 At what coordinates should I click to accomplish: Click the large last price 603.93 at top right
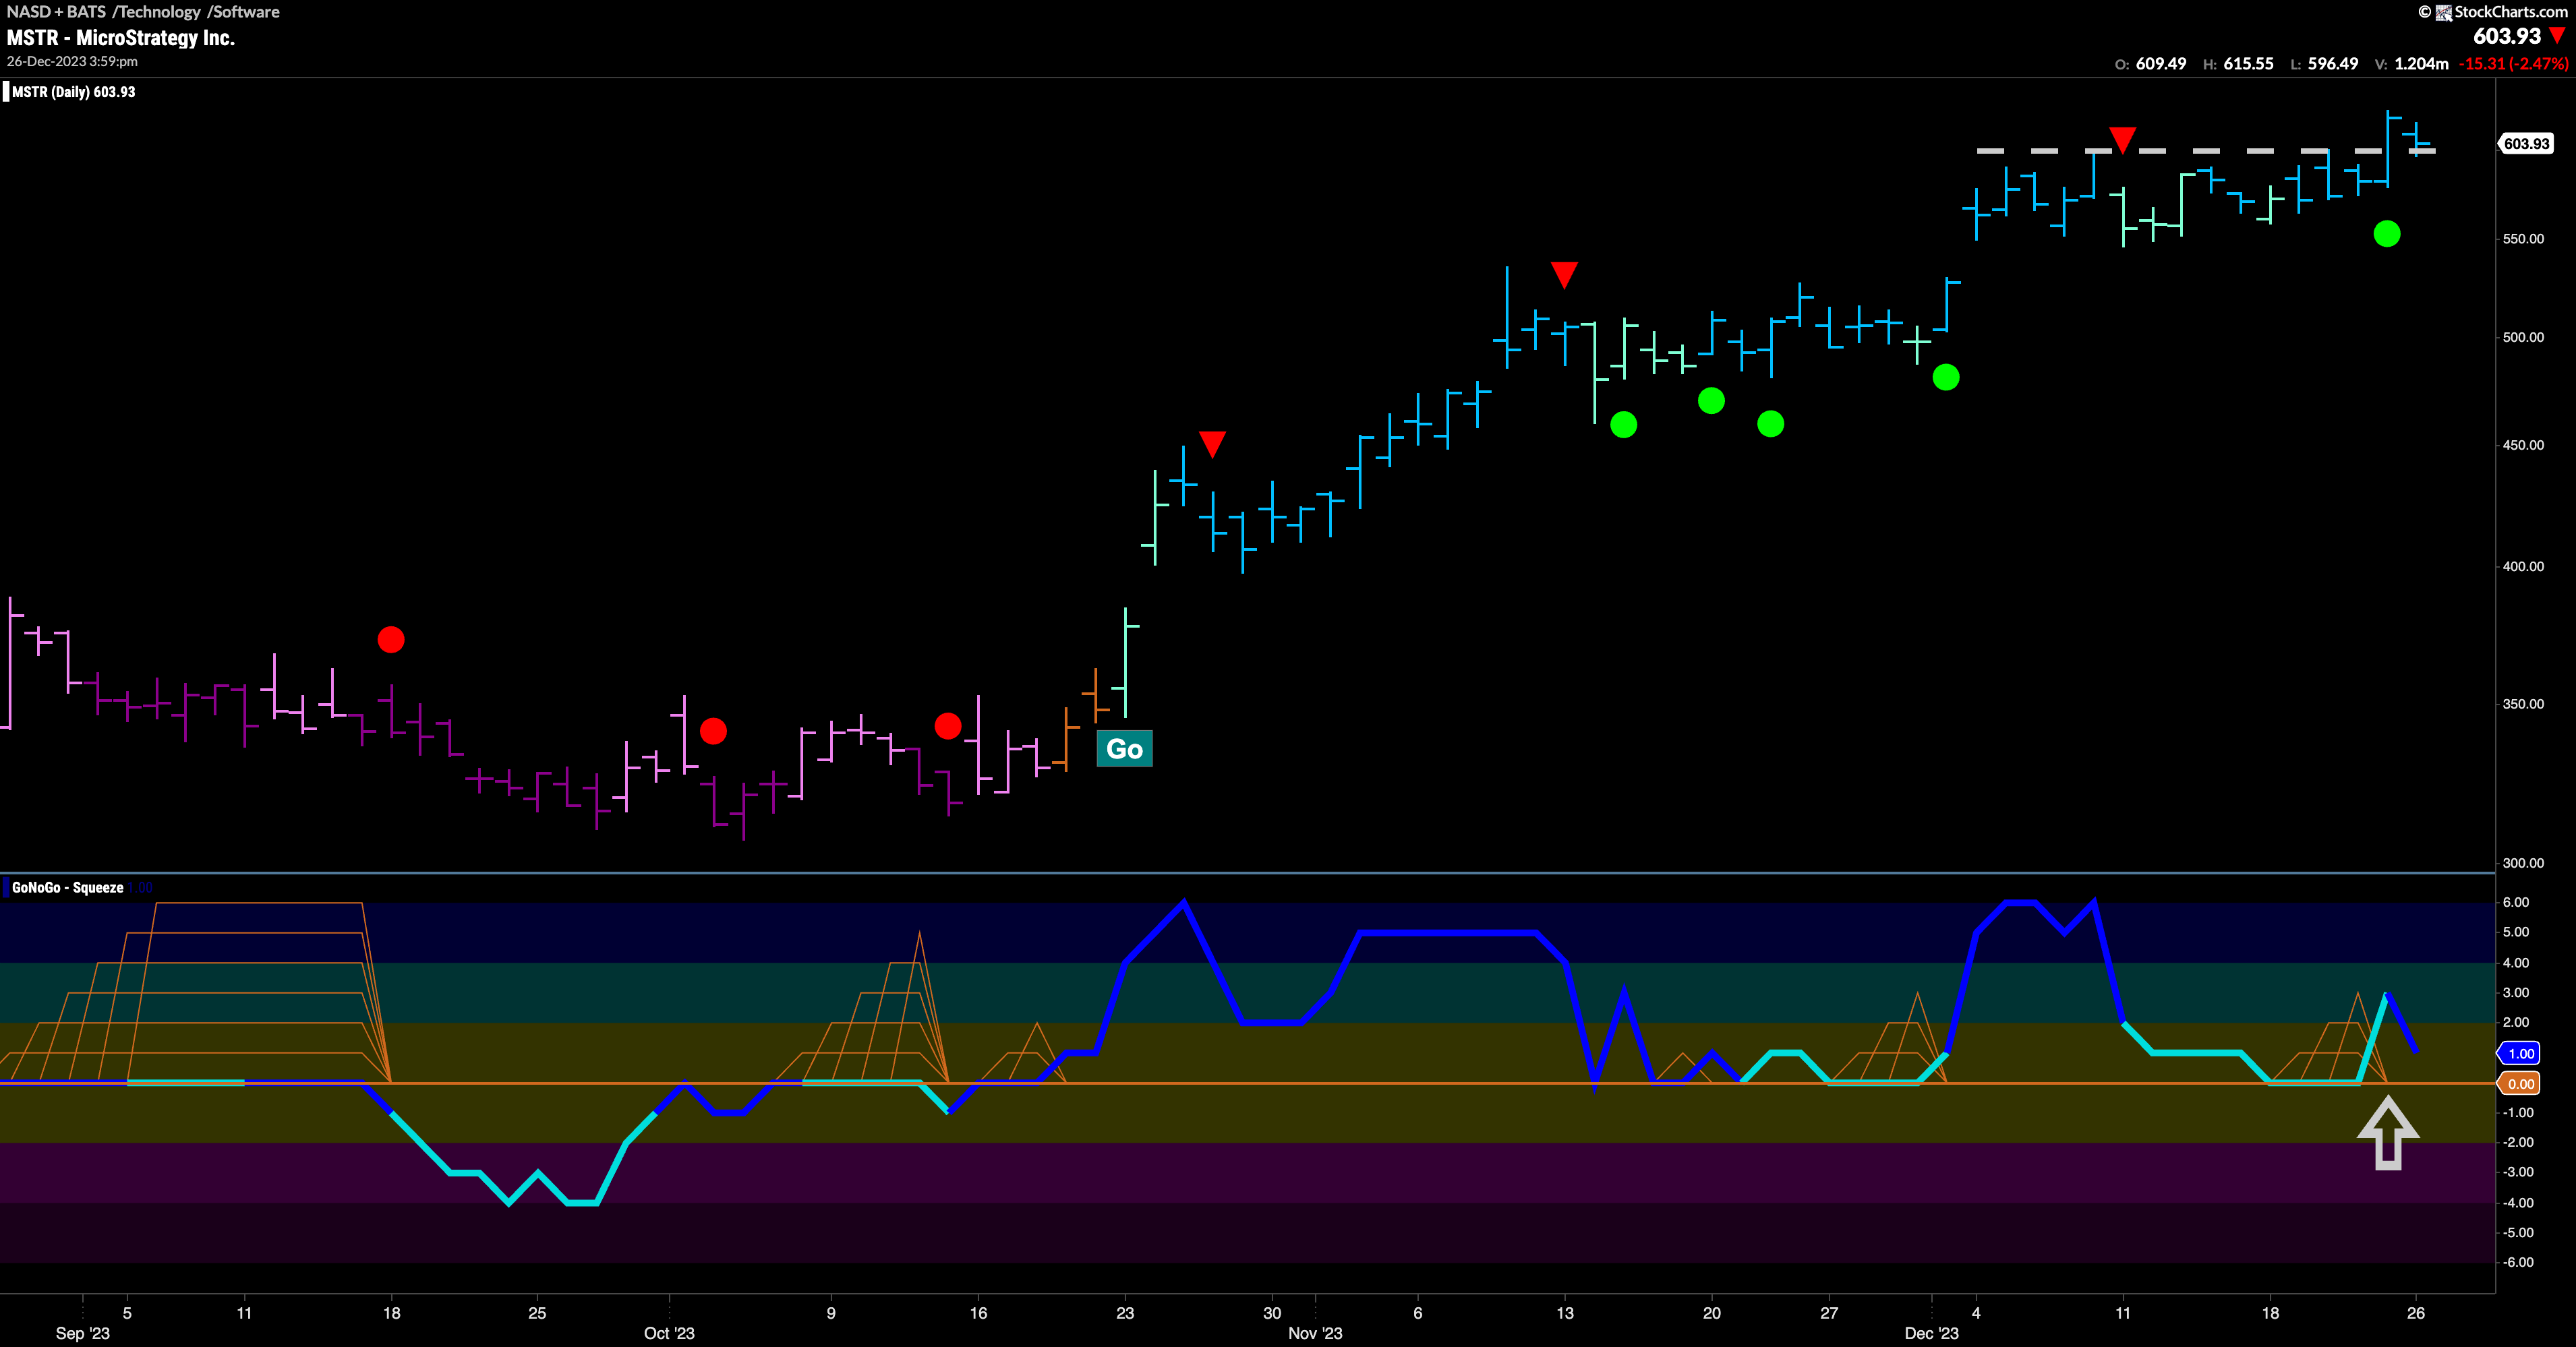point(2507,36)
